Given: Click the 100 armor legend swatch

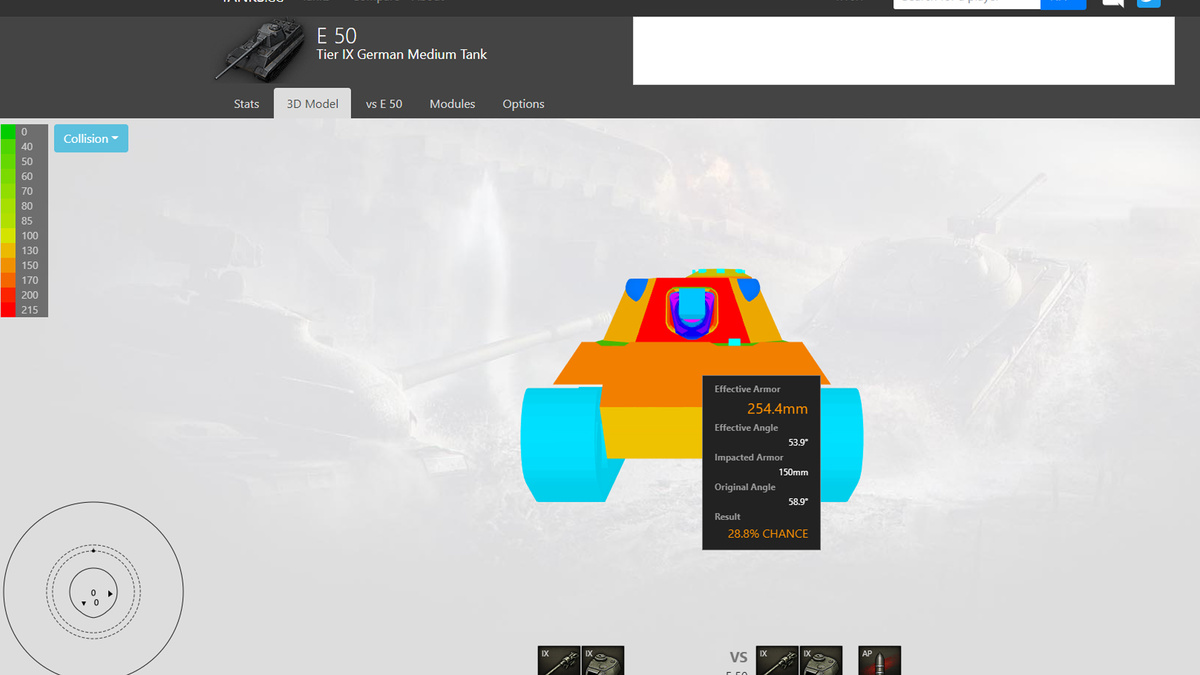Looking at the screenshot, I should (8, 236).
